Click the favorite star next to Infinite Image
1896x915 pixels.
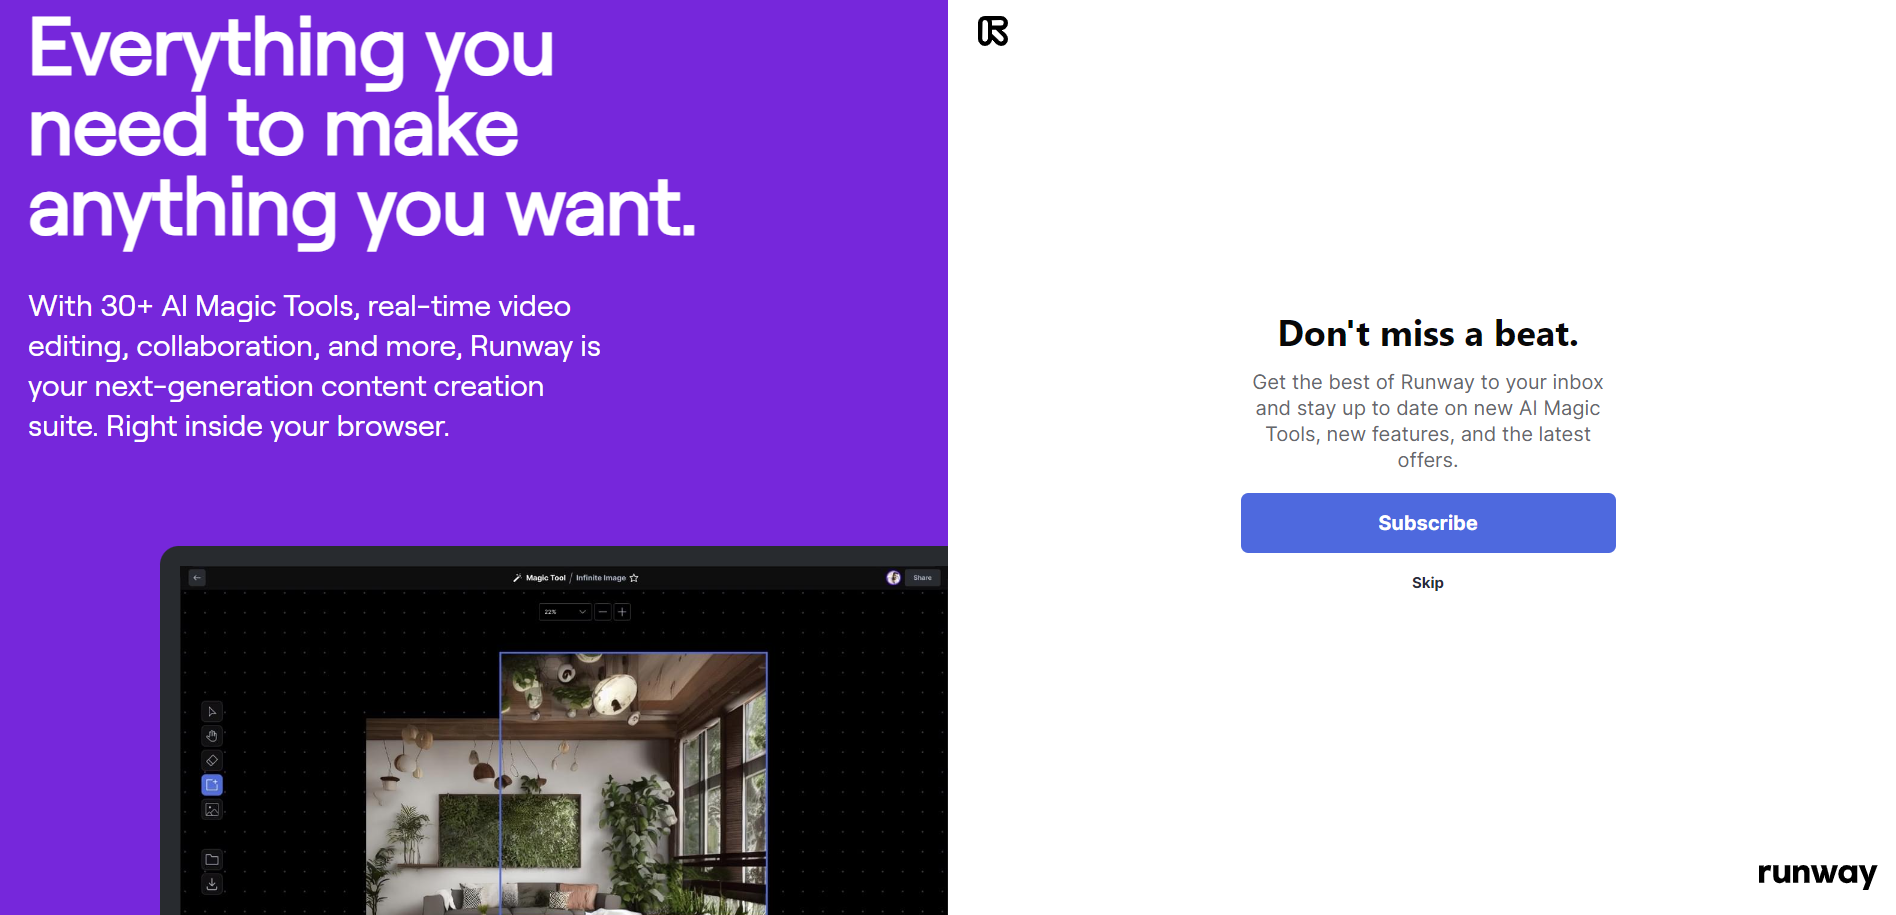(634, 578)
